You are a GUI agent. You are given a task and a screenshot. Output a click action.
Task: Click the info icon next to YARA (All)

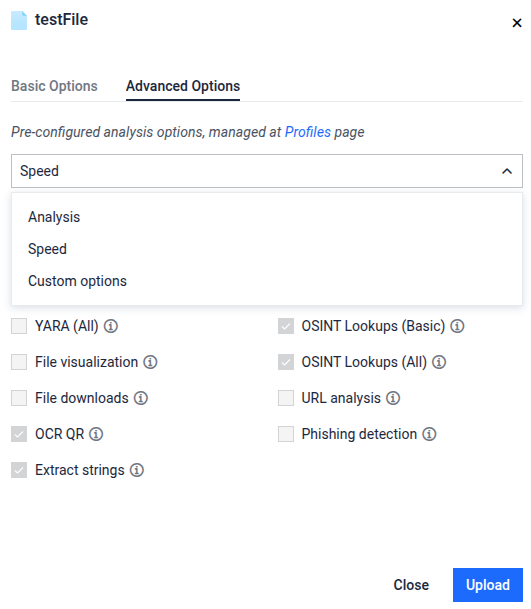(111, 326)
